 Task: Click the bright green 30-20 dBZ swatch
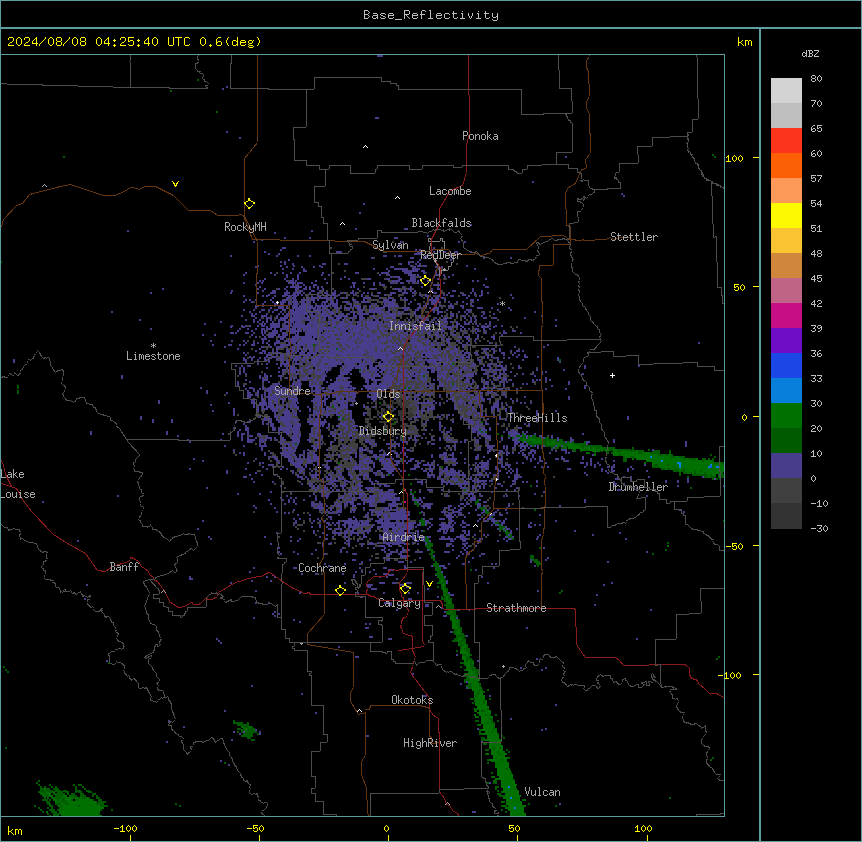(x=786, y=416)
